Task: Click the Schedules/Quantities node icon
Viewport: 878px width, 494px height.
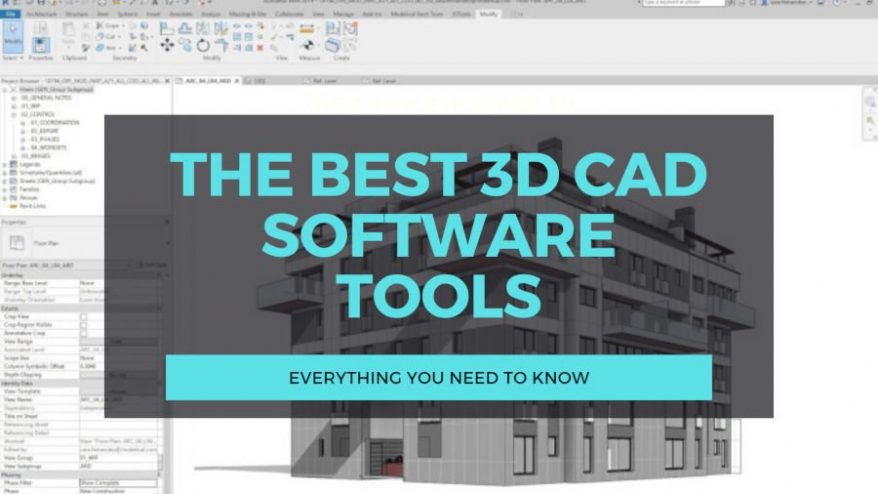Action: pyautogui.click(x=13, y=173)
